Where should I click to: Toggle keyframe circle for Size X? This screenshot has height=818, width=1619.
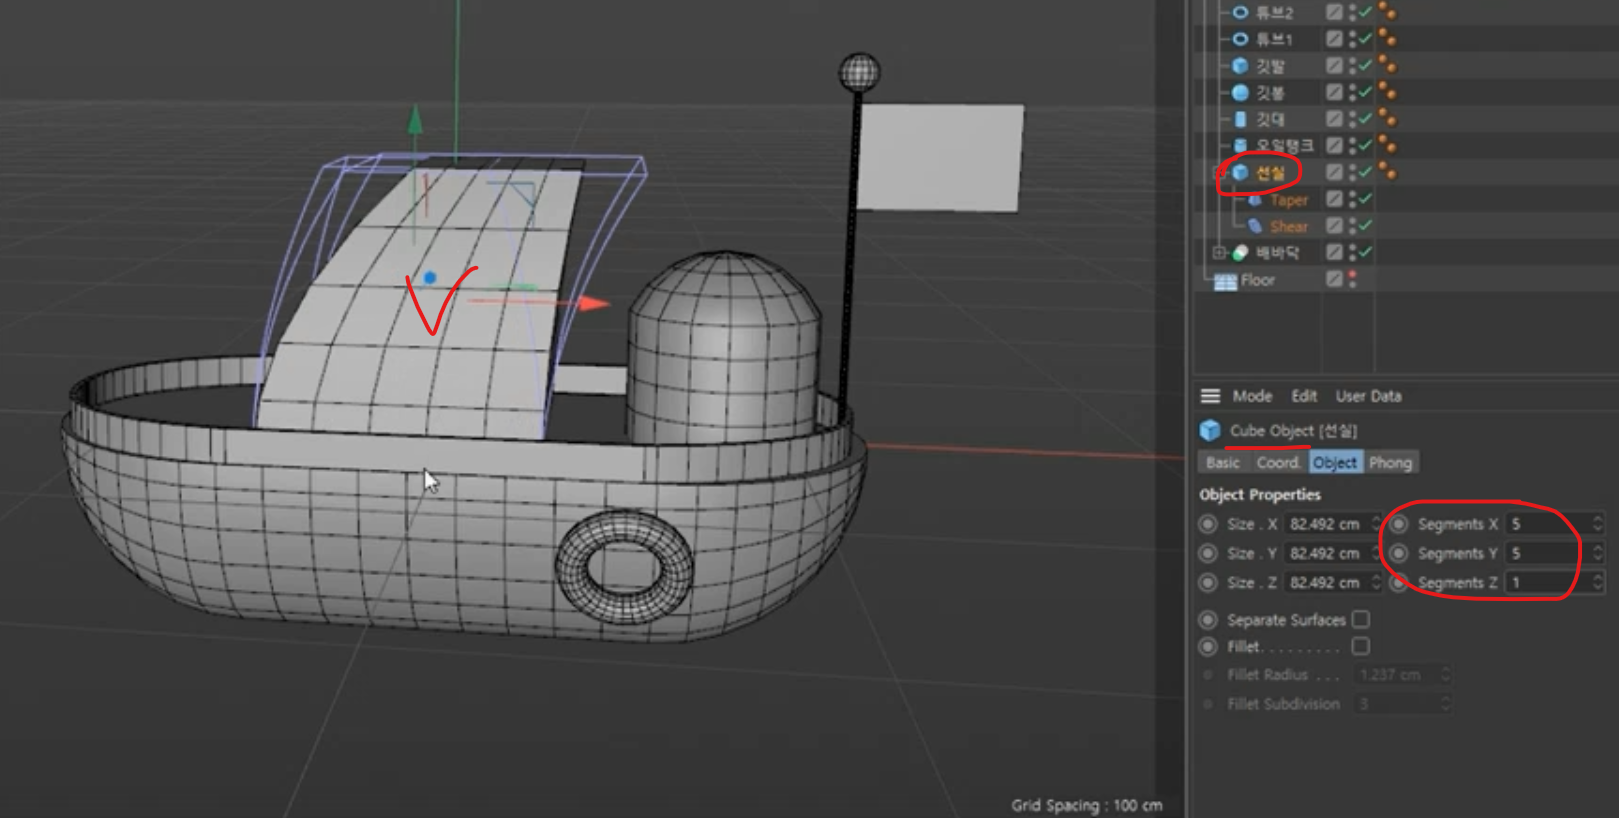[x=1208, y=524]
